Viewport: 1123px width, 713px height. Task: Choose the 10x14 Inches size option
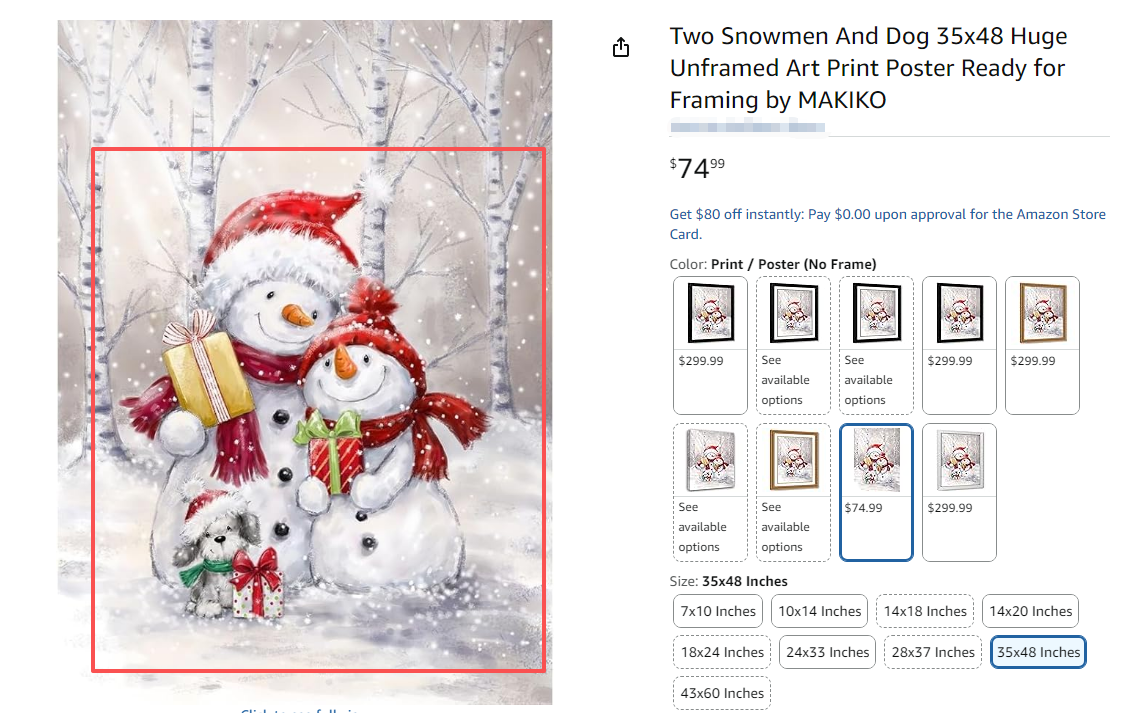[819, 611]
